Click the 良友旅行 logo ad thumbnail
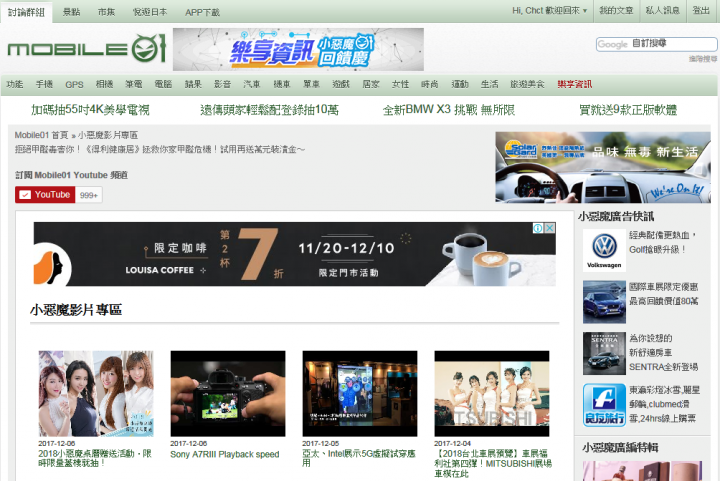 click(x=604, y=405)
